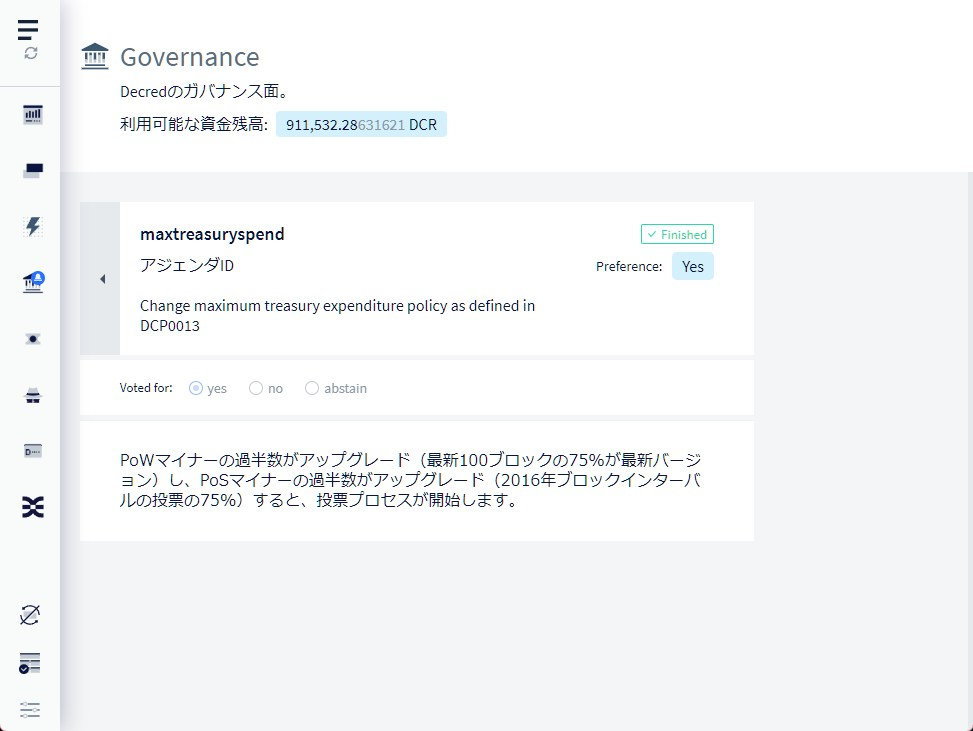Click the Preference "Yes" badge
This screenshot has width=973, height=731.
pos(693,267)
